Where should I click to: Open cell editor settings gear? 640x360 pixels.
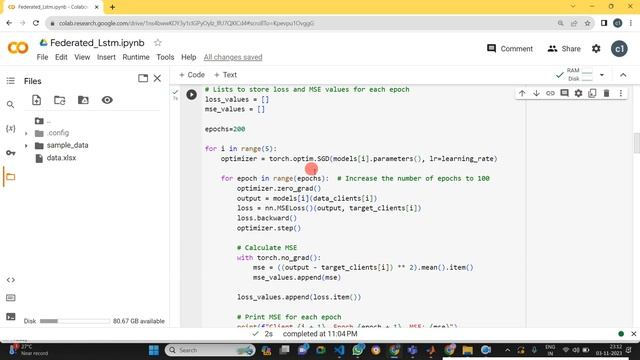tap(578, 93)
